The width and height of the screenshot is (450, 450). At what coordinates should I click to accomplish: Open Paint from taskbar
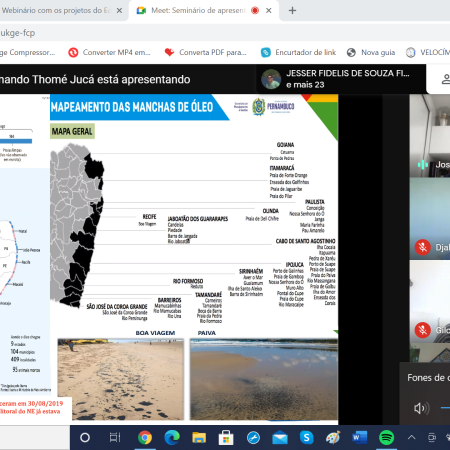coord(333,437)
